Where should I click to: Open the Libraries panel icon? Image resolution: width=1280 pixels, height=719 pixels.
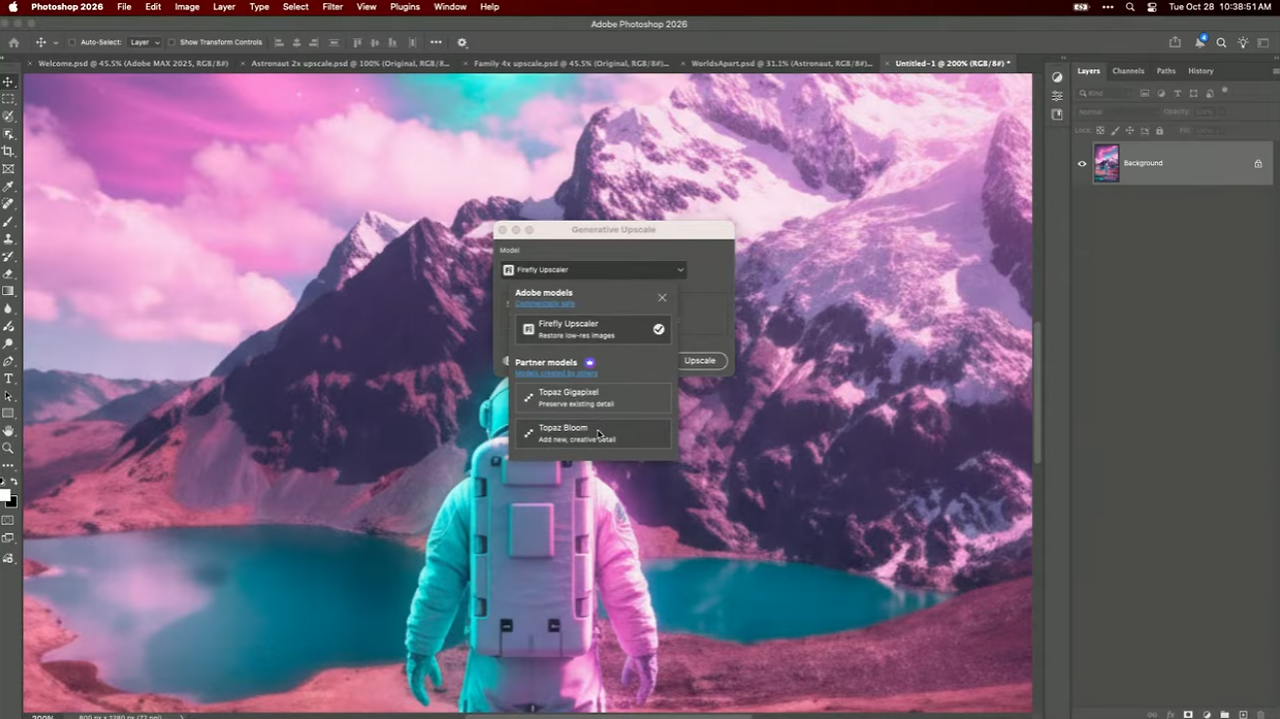1057,114
